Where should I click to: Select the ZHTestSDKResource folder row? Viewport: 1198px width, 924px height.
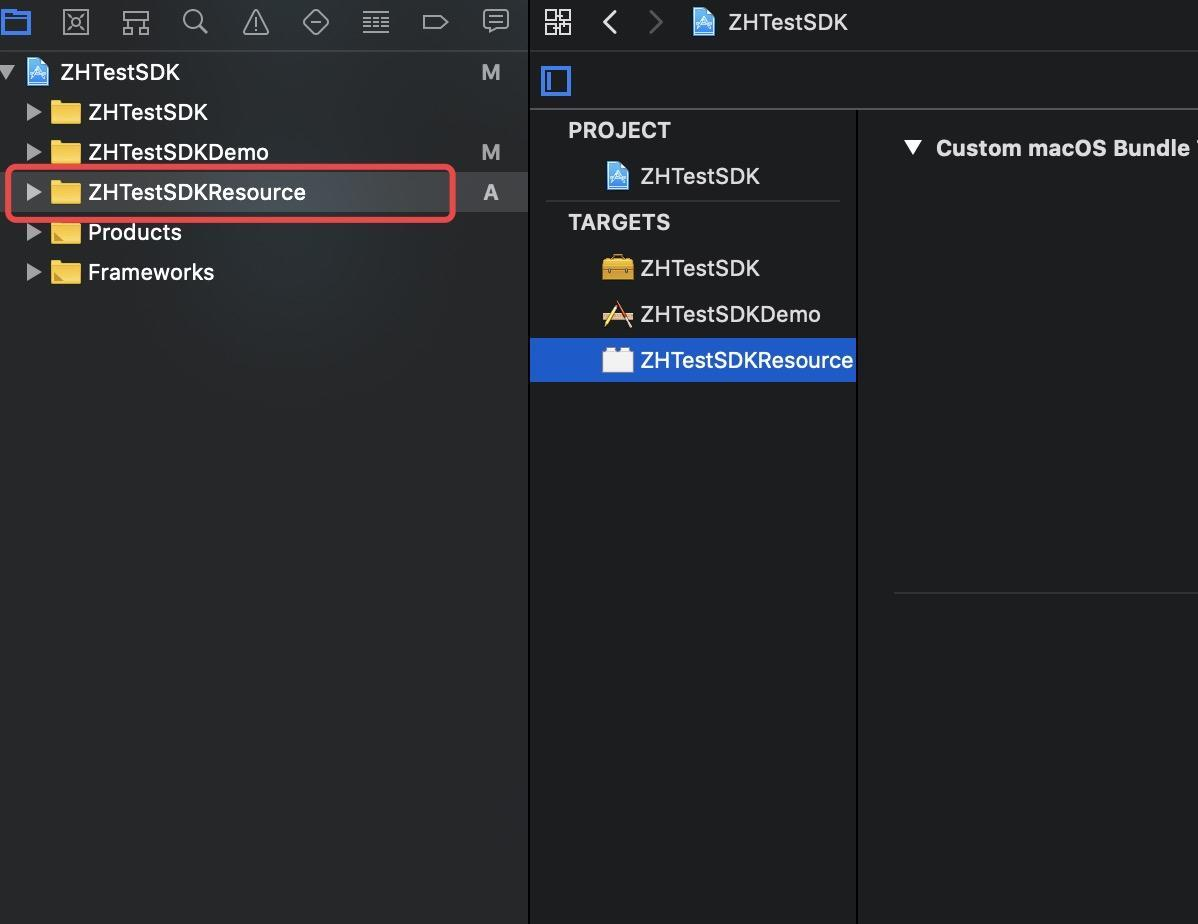[264, 192]
